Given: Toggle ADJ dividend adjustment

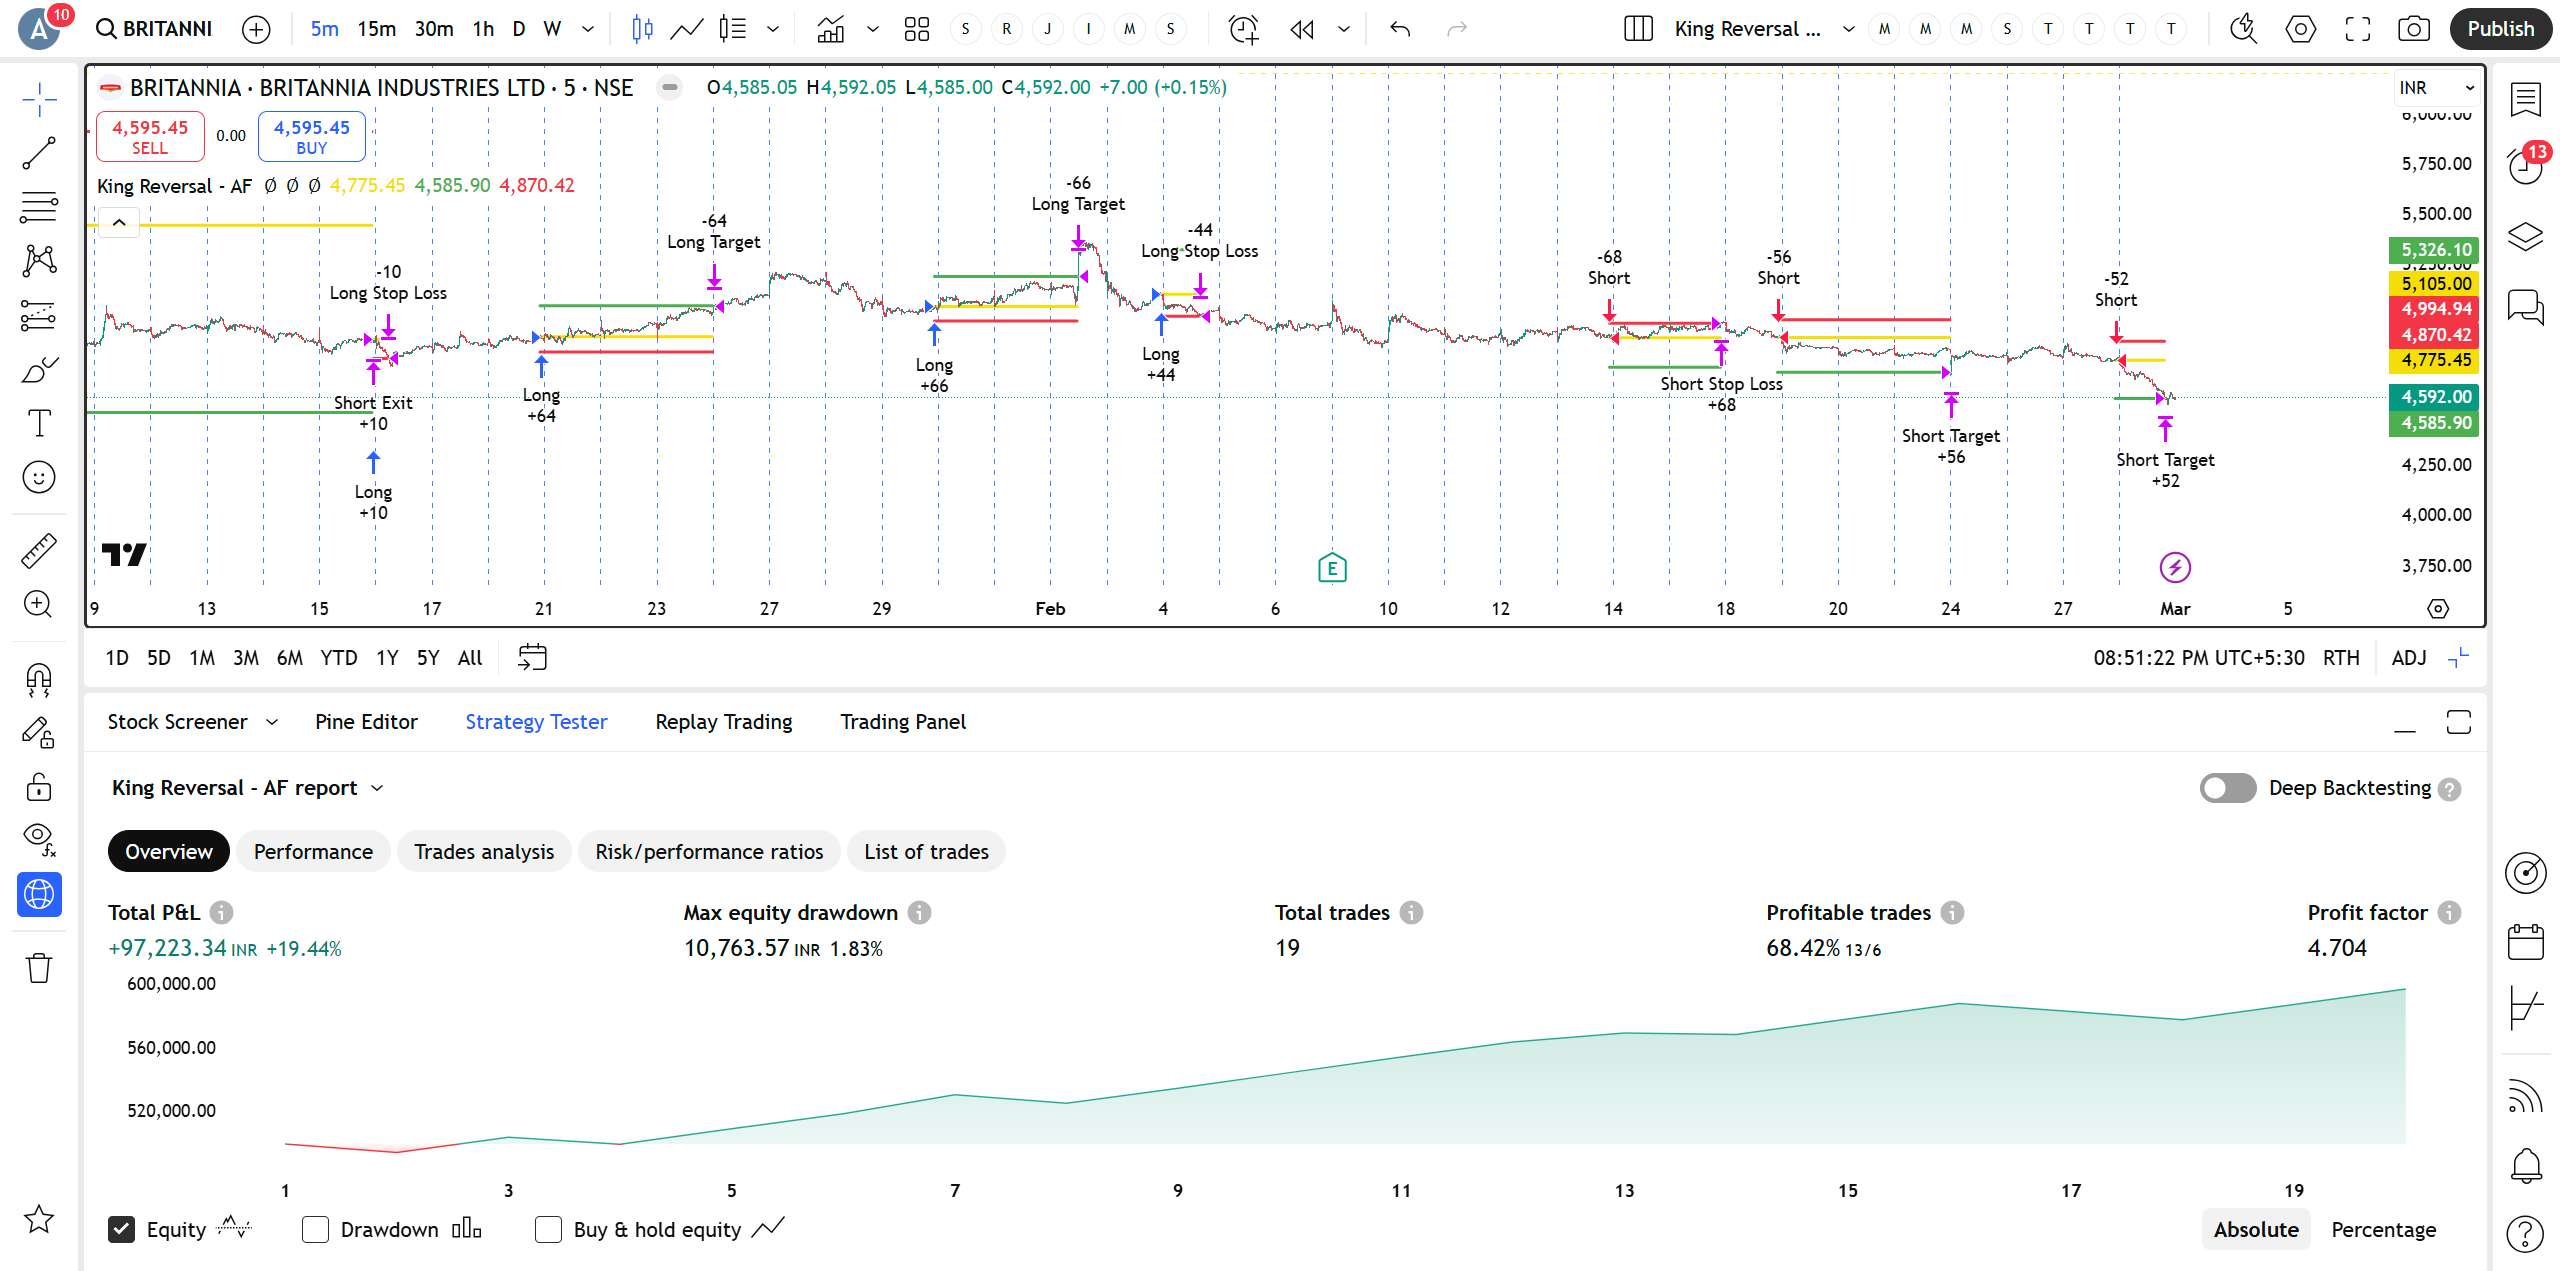Looking at the screenshot, I should (2409, 658).
